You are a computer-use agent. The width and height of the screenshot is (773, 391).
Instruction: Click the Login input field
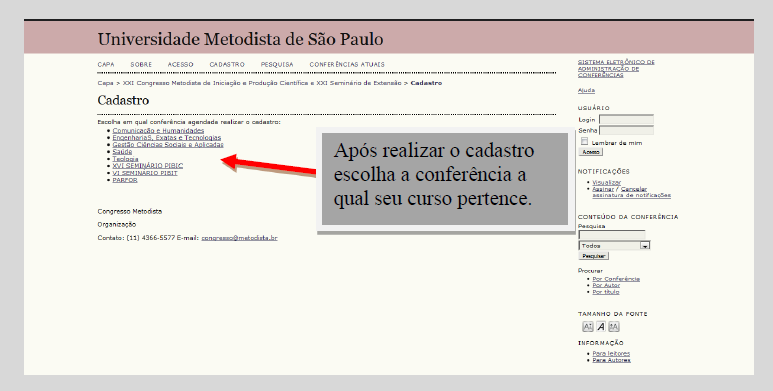coord(626,119)
